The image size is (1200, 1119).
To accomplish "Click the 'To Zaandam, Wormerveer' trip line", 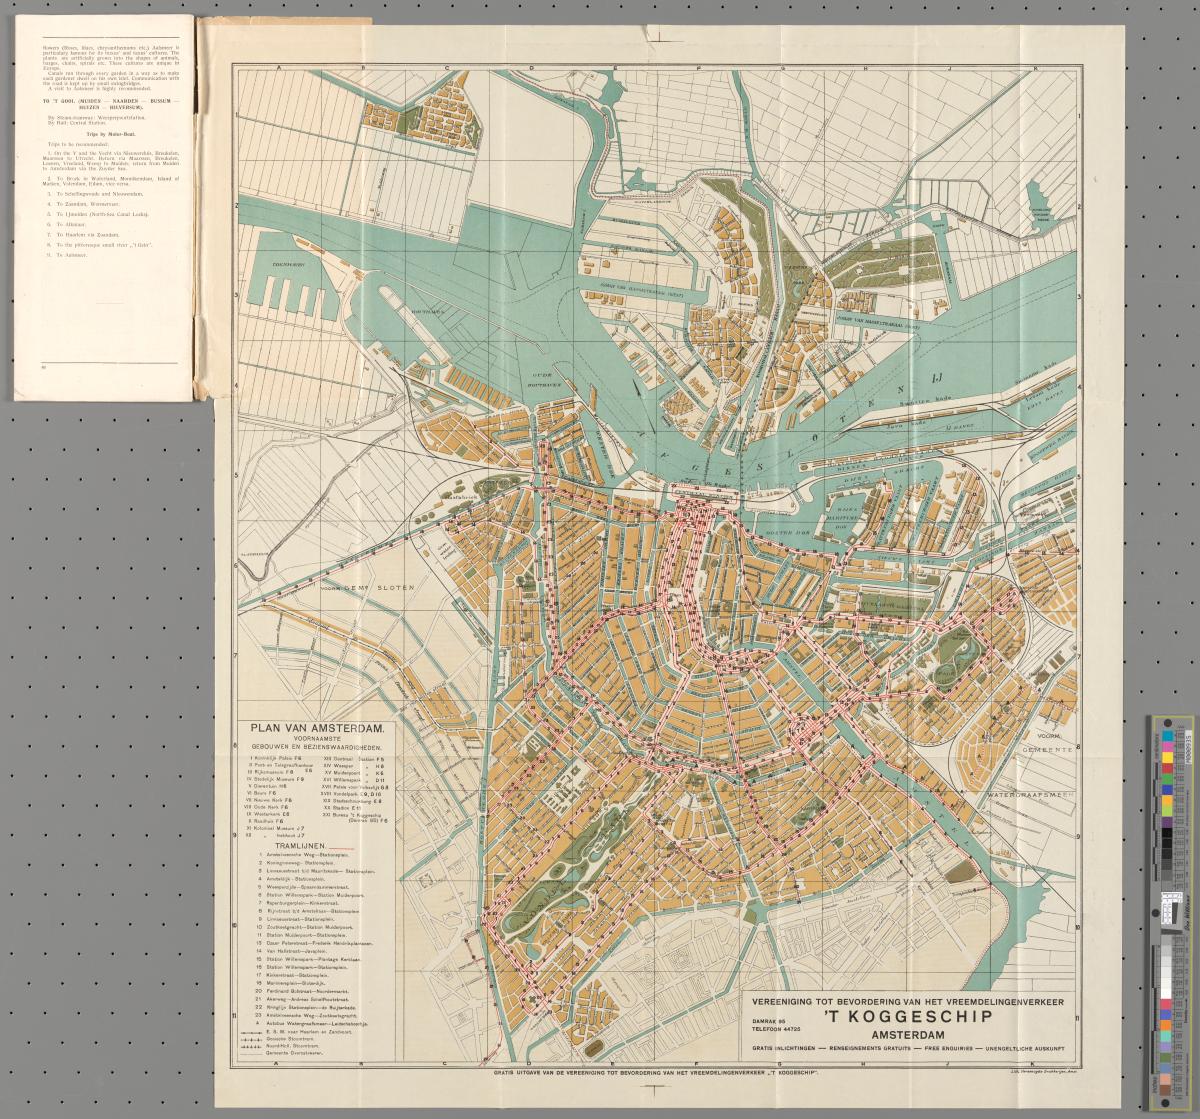I will (x=88, y=204).
